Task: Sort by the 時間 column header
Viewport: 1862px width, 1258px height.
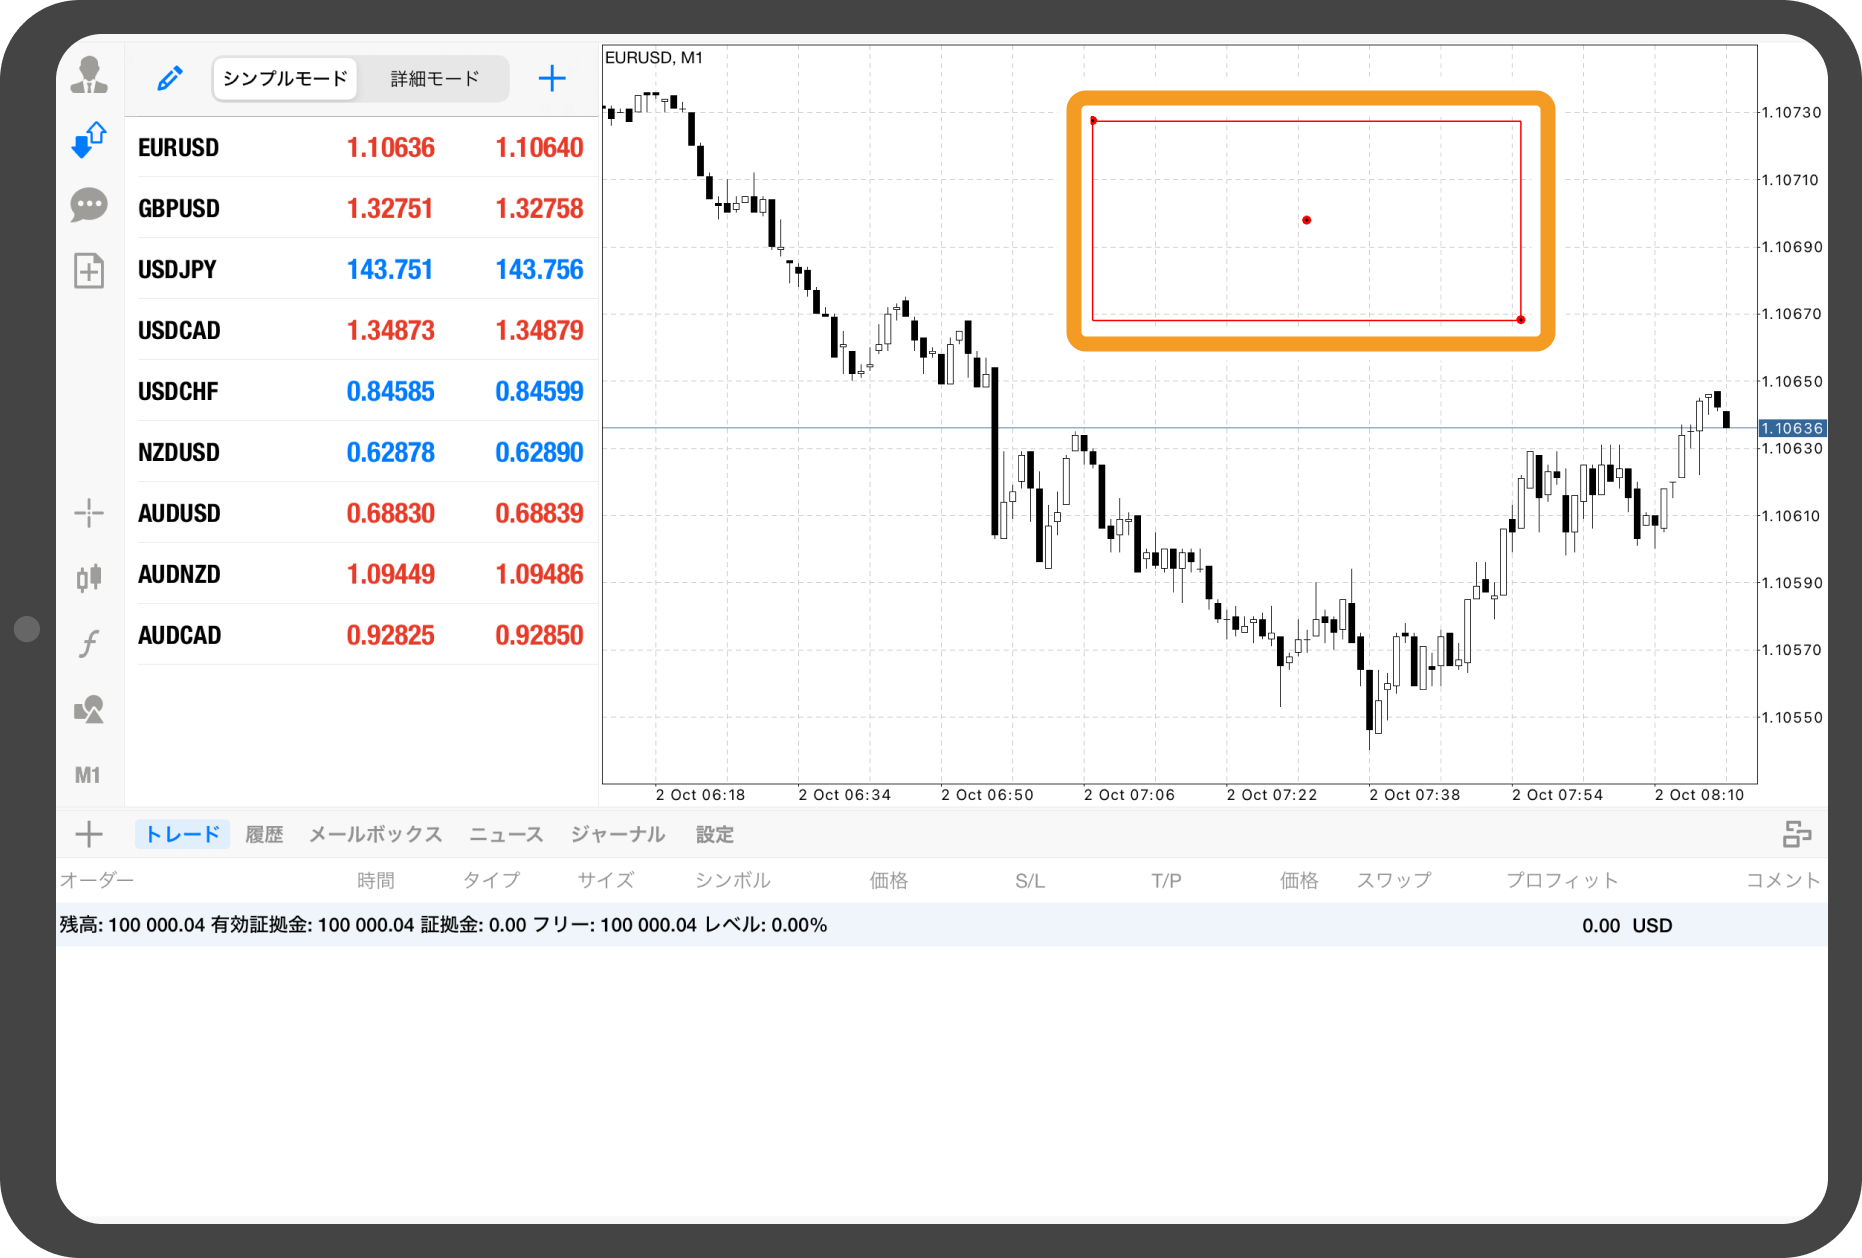Action: [x=376, y=880]
